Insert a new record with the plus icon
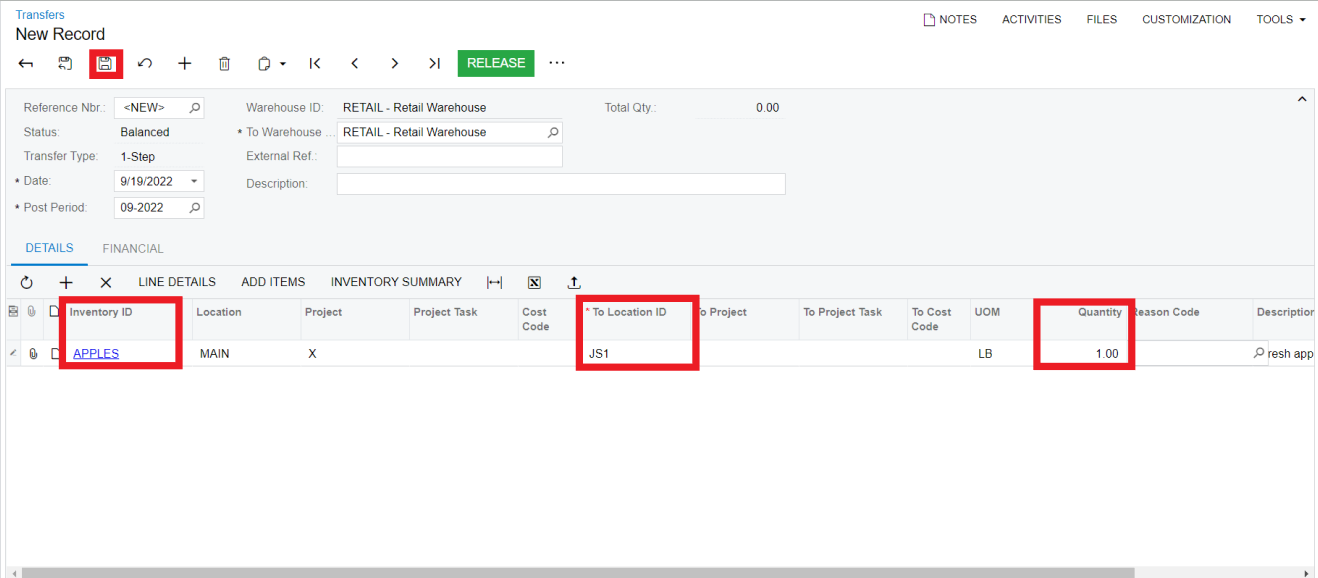The width and height of the screenshot is (1318, 578). click(185, 63)
